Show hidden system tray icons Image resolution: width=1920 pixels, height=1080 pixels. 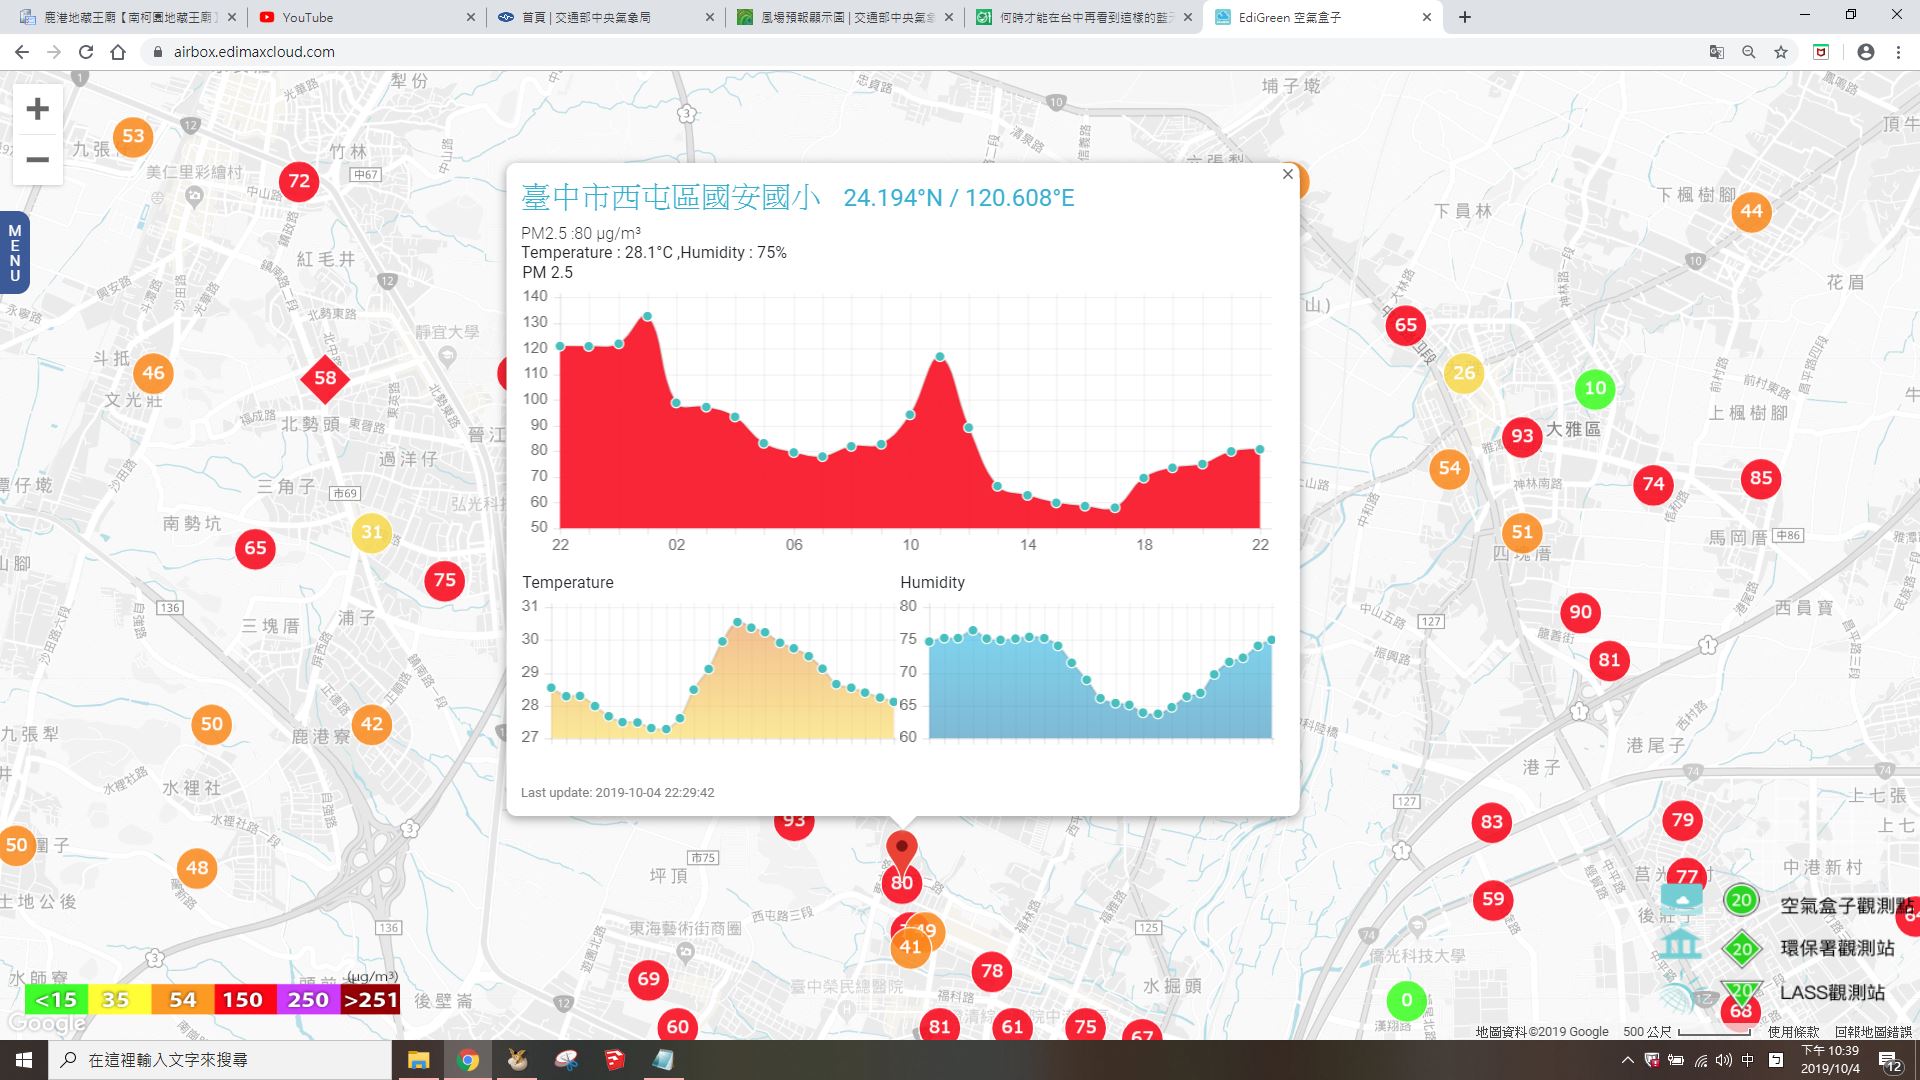pyautogui.click(x=1627, y=1060)
